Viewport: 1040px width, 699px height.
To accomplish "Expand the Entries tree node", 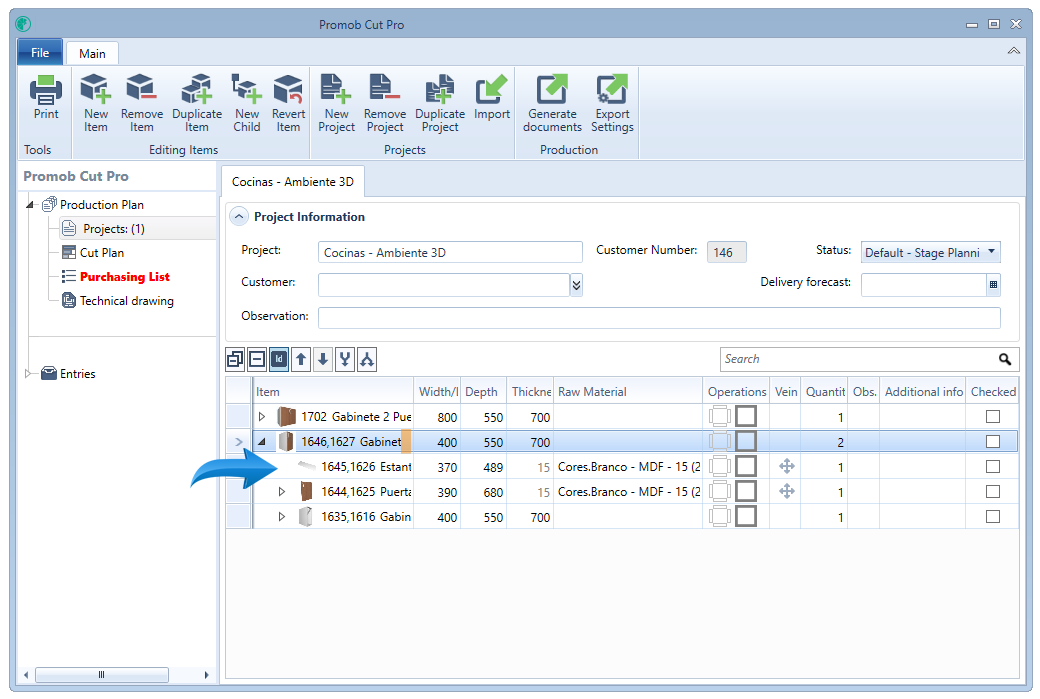I will click(x=28, y=373).
